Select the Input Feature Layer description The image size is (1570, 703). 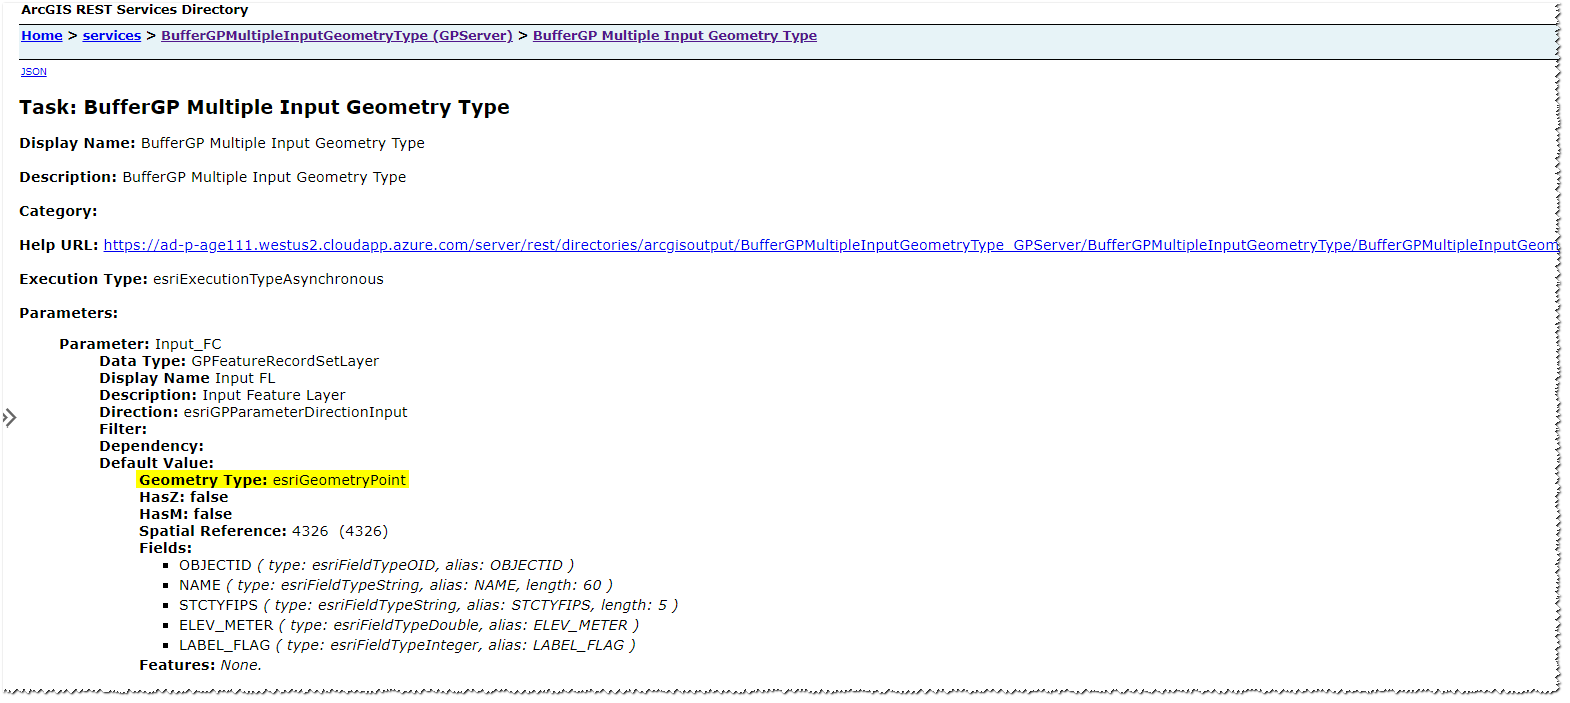pos(274,395)
